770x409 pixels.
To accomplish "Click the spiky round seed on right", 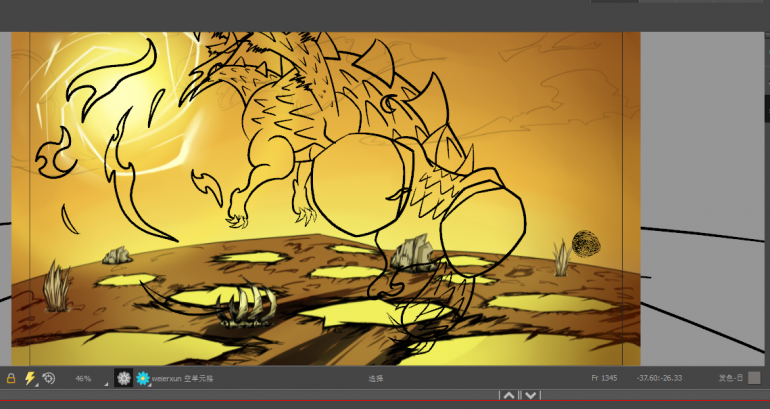I will (x=585, y=244).
